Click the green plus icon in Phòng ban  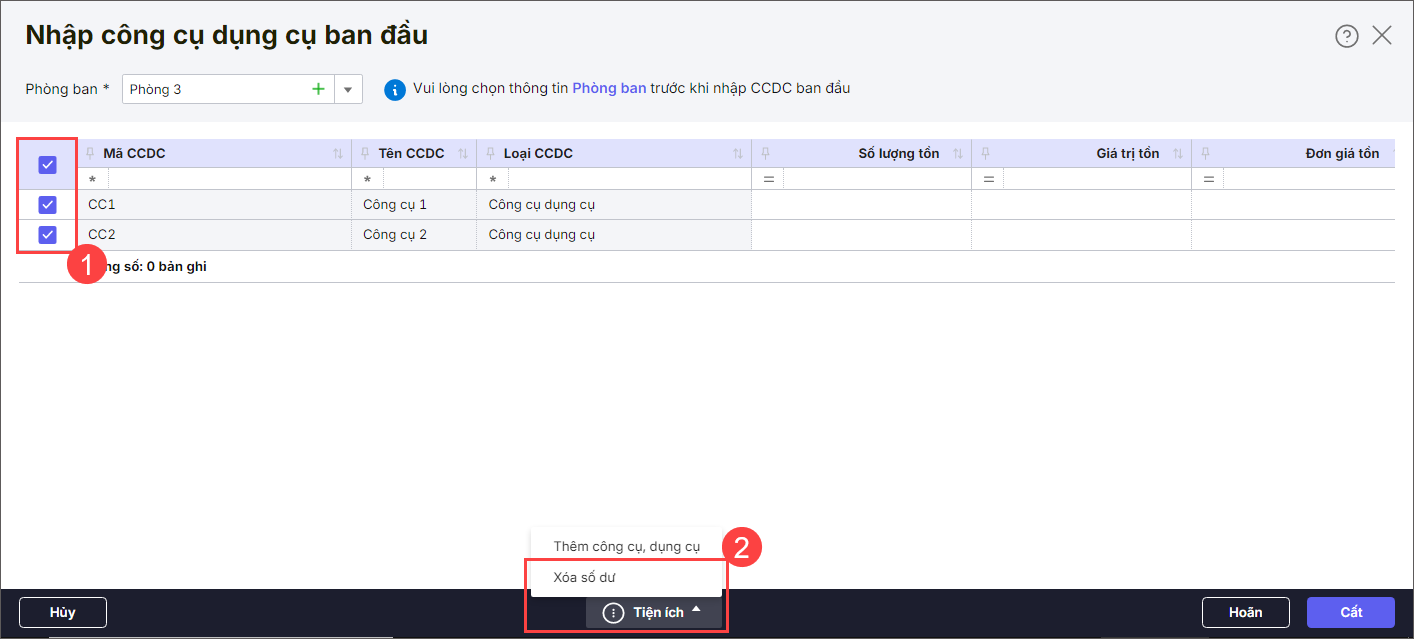pos(318,89)
